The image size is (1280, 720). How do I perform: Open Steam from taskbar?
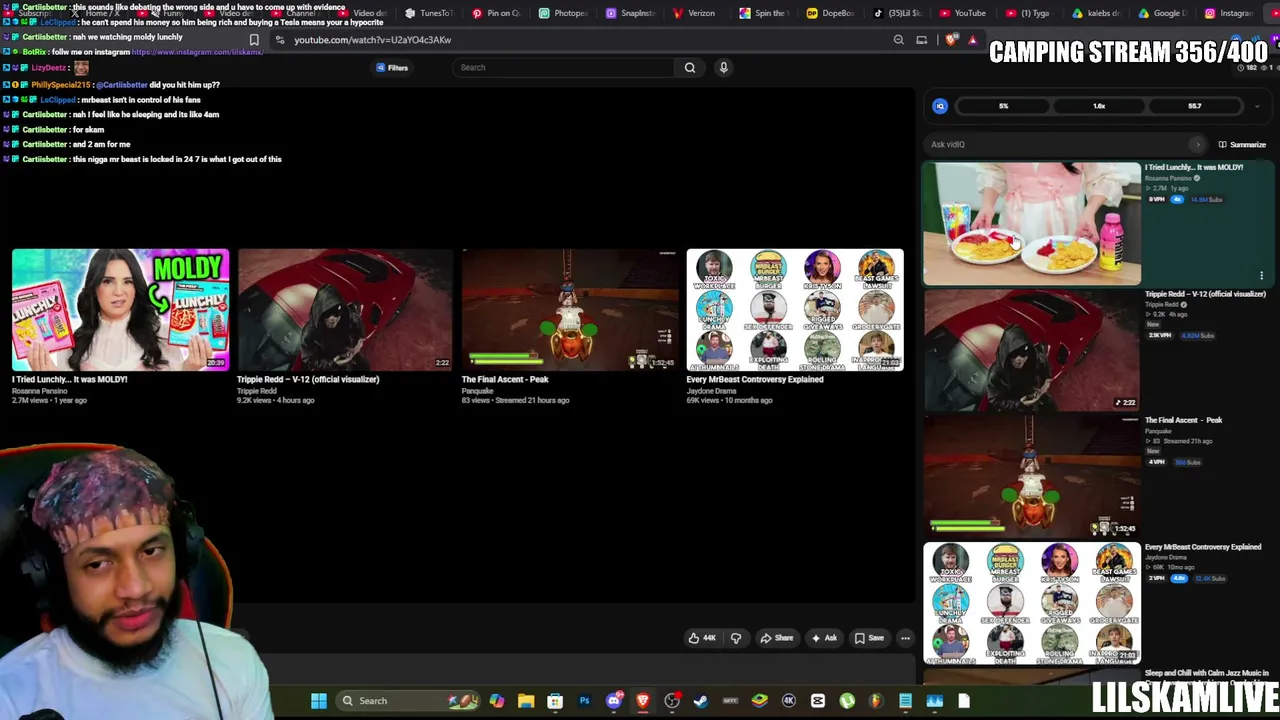701,701
